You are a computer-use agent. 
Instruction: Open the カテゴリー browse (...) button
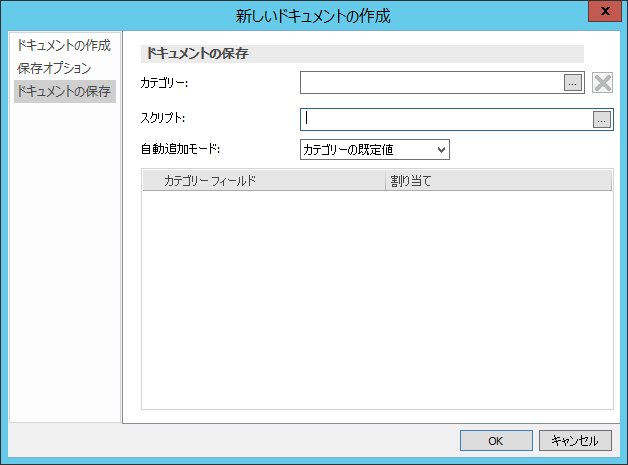(573, 83)
